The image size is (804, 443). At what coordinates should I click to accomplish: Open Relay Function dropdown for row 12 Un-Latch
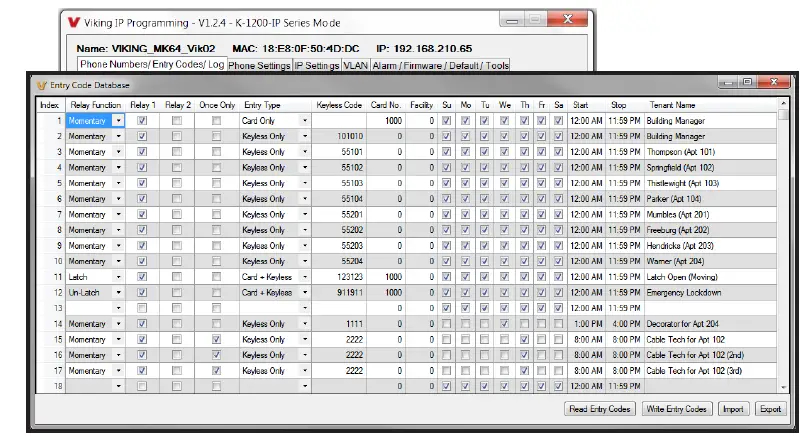pyautogui.click(x=118, y=293)
